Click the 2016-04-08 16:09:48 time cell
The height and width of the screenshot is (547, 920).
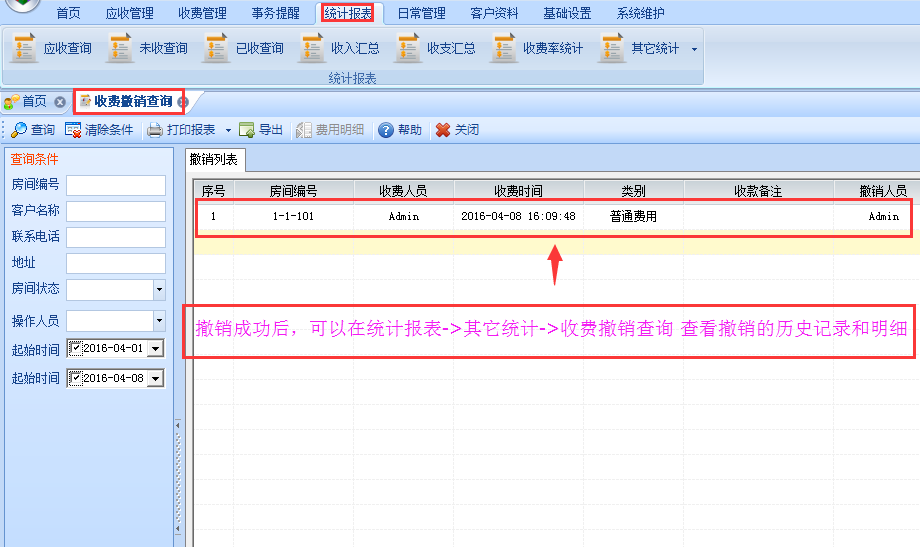pos(518,216)
